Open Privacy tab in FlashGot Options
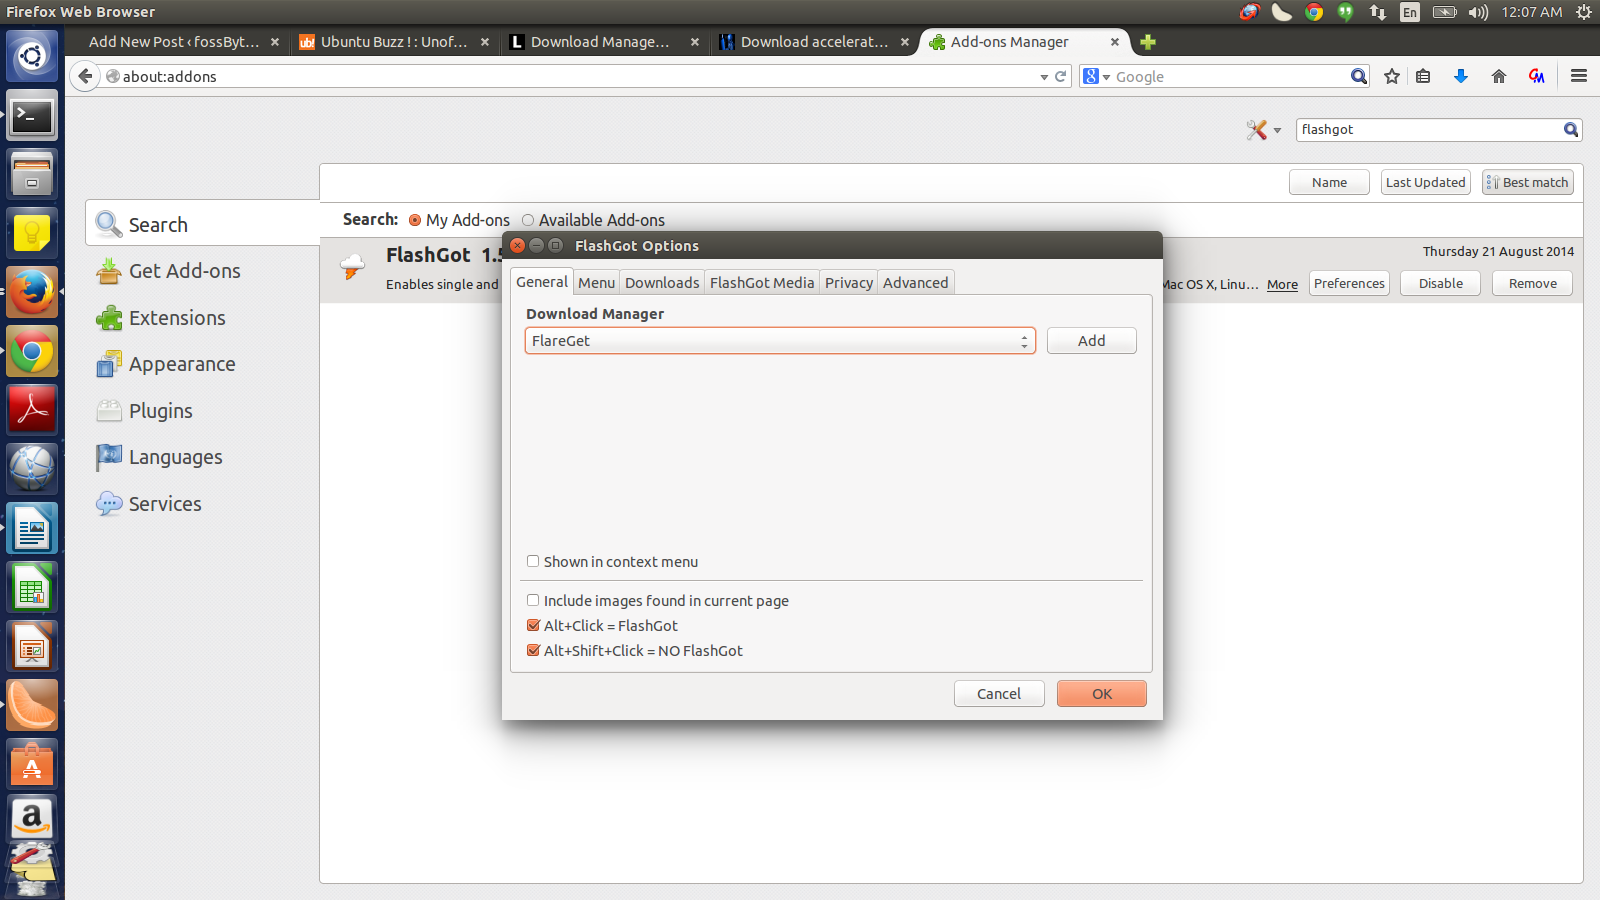This screenshot has height=900, width=1600. pos(849,283)
